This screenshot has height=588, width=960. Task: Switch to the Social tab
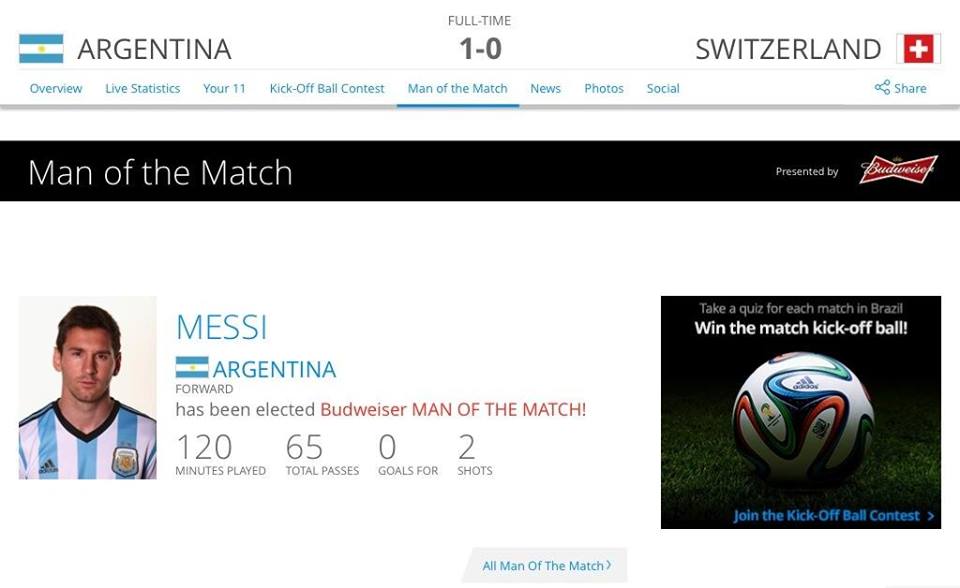[x=663, y=88]
